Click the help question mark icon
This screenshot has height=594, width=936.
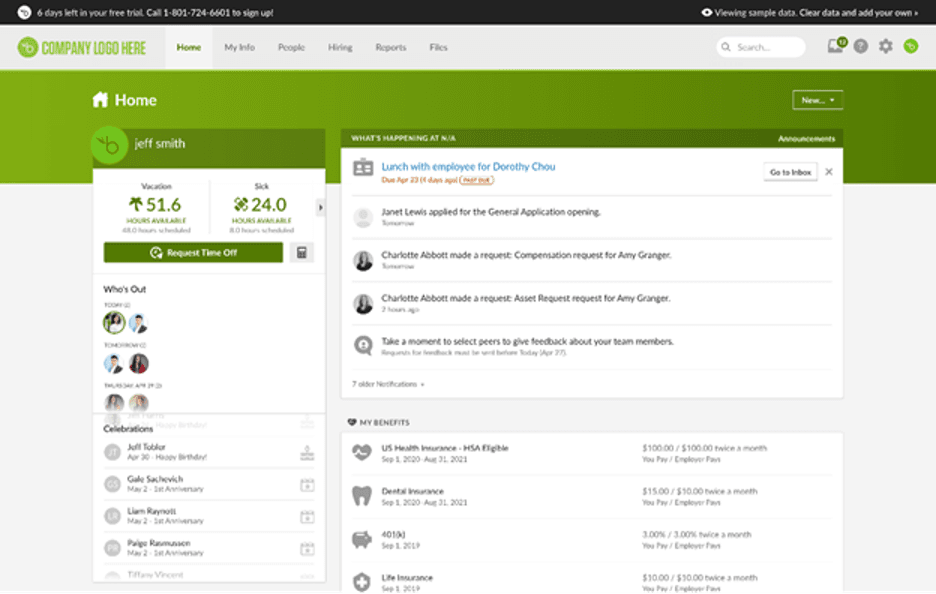859,47
